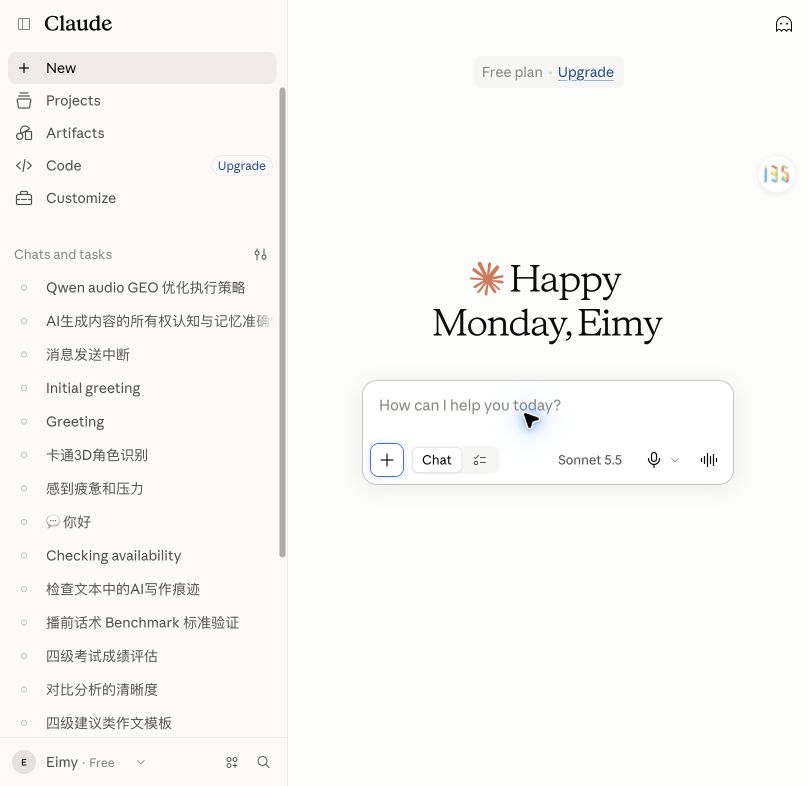Click the Code brackets icon
Viewport: 808px width, 786px height.
click(x=24, y=165)
